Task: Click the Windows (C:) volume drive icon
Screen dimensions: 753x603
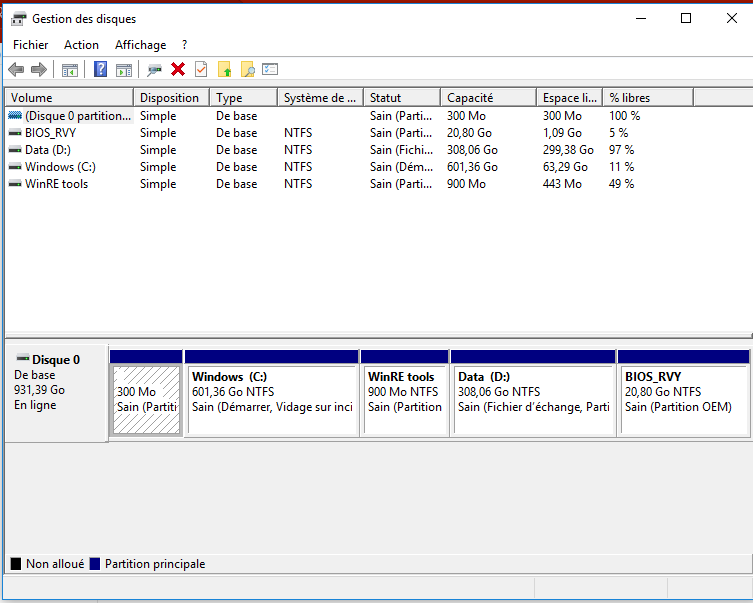Action: point(15,167)
